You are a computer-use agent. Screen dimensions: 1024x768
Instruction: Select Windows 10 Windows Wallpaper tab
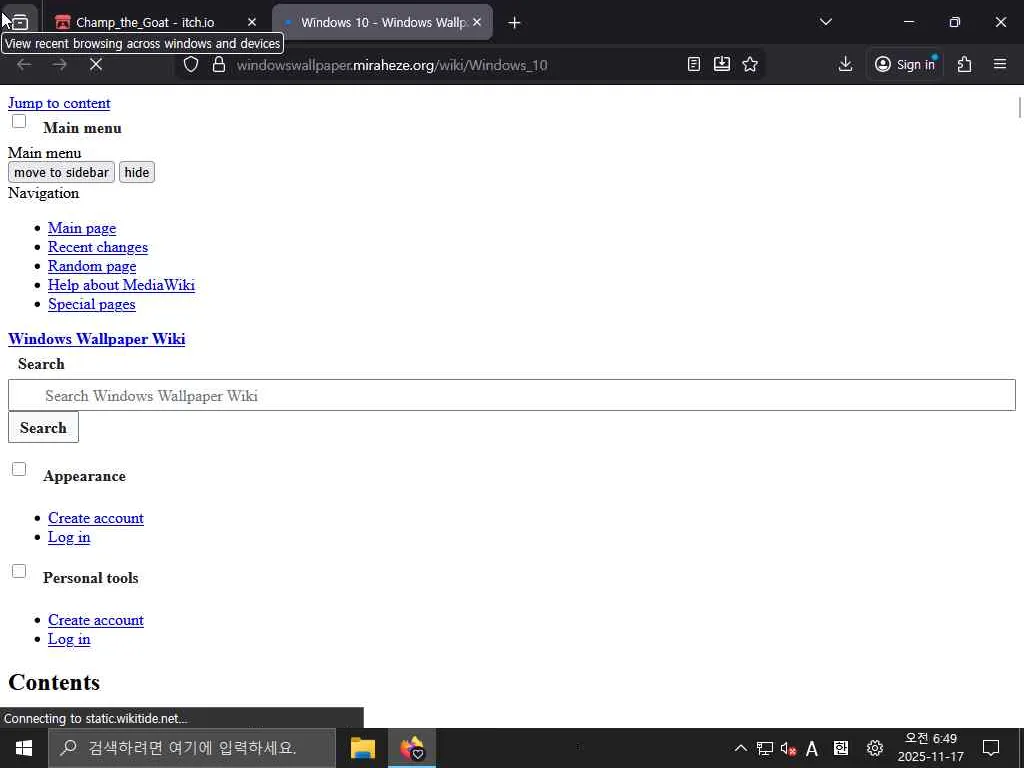point(382,22)
